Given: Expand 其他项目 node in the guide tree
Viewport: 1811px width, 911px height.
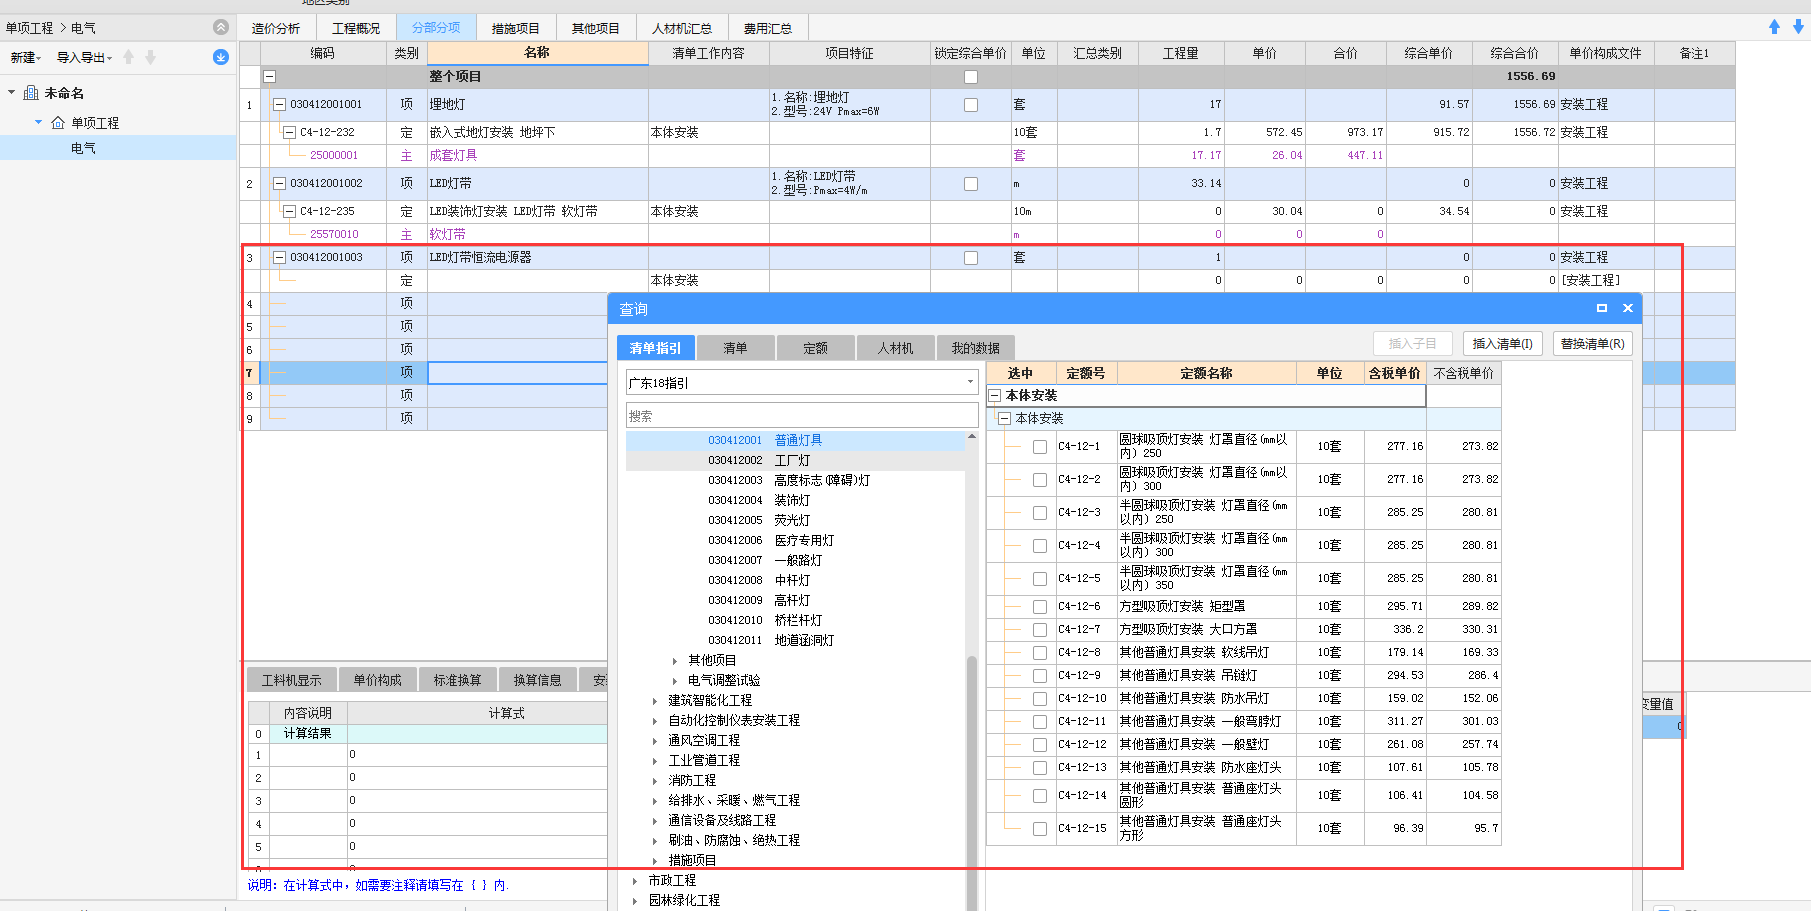Looking at the screenshot, I should click(675, 661).
